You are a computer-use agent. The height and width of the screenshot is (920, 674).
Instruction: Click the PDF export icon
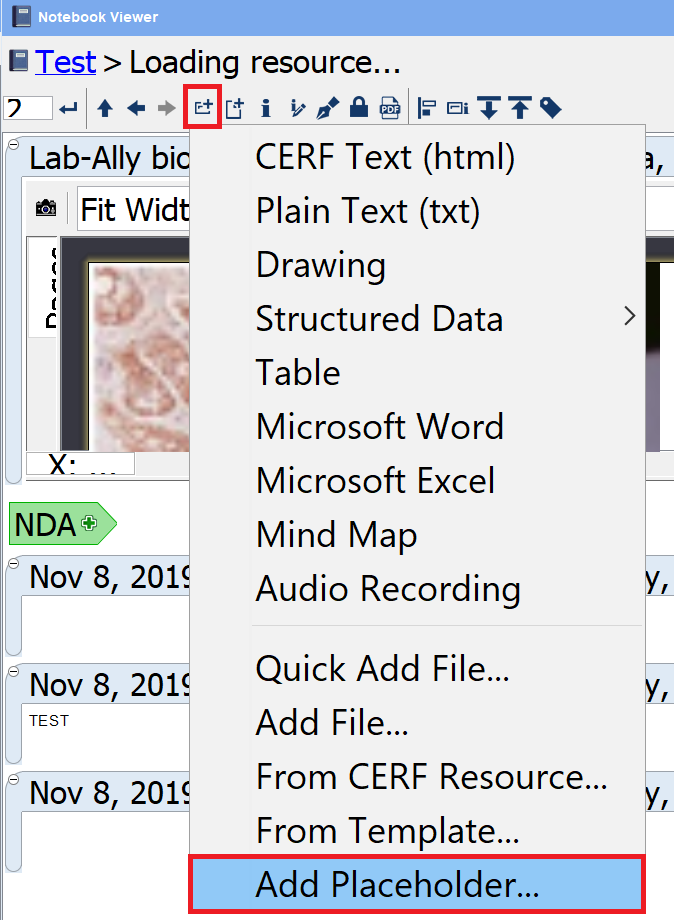click(x=390, y=108)
